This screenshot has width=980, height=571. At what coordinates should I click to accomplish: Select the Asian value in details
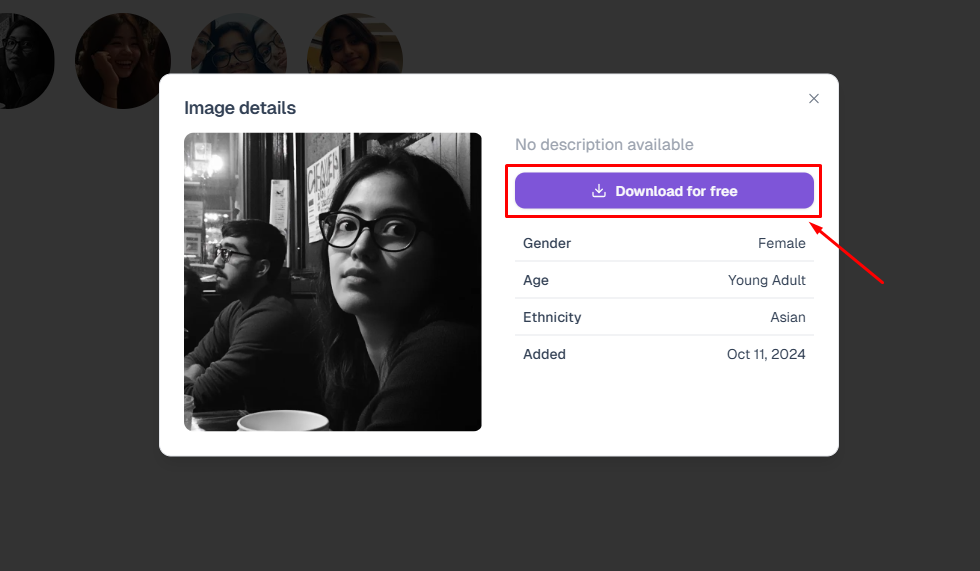point(787,317)
